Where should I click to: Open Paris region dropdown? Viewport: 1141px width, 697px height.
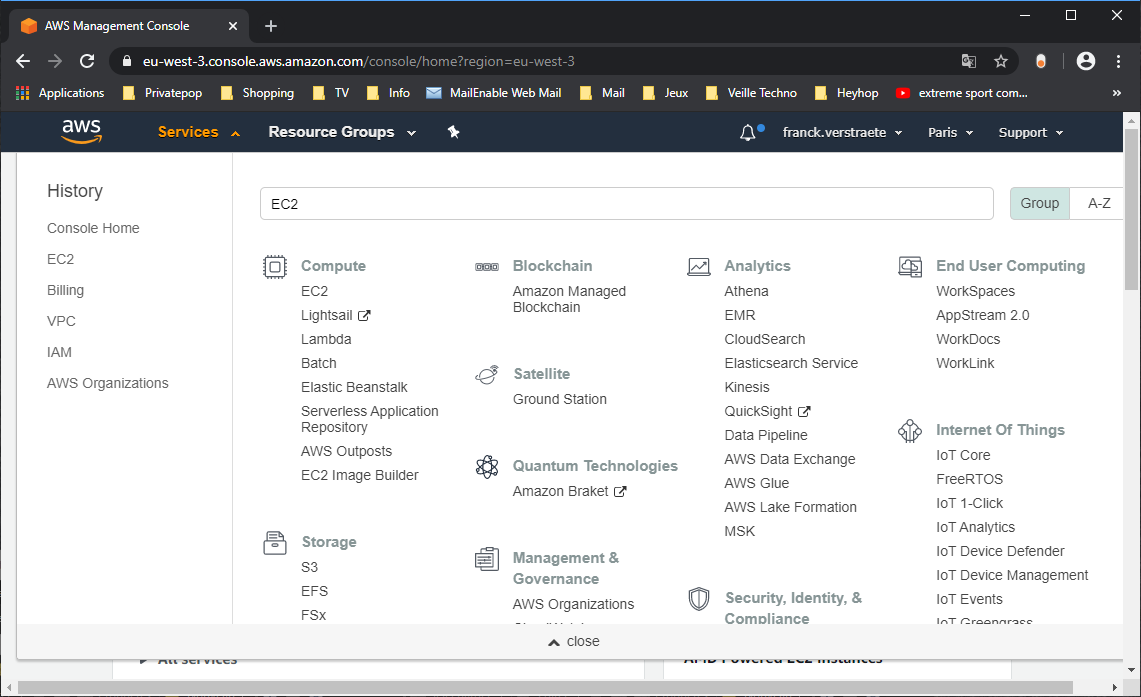tap(950, 132)
